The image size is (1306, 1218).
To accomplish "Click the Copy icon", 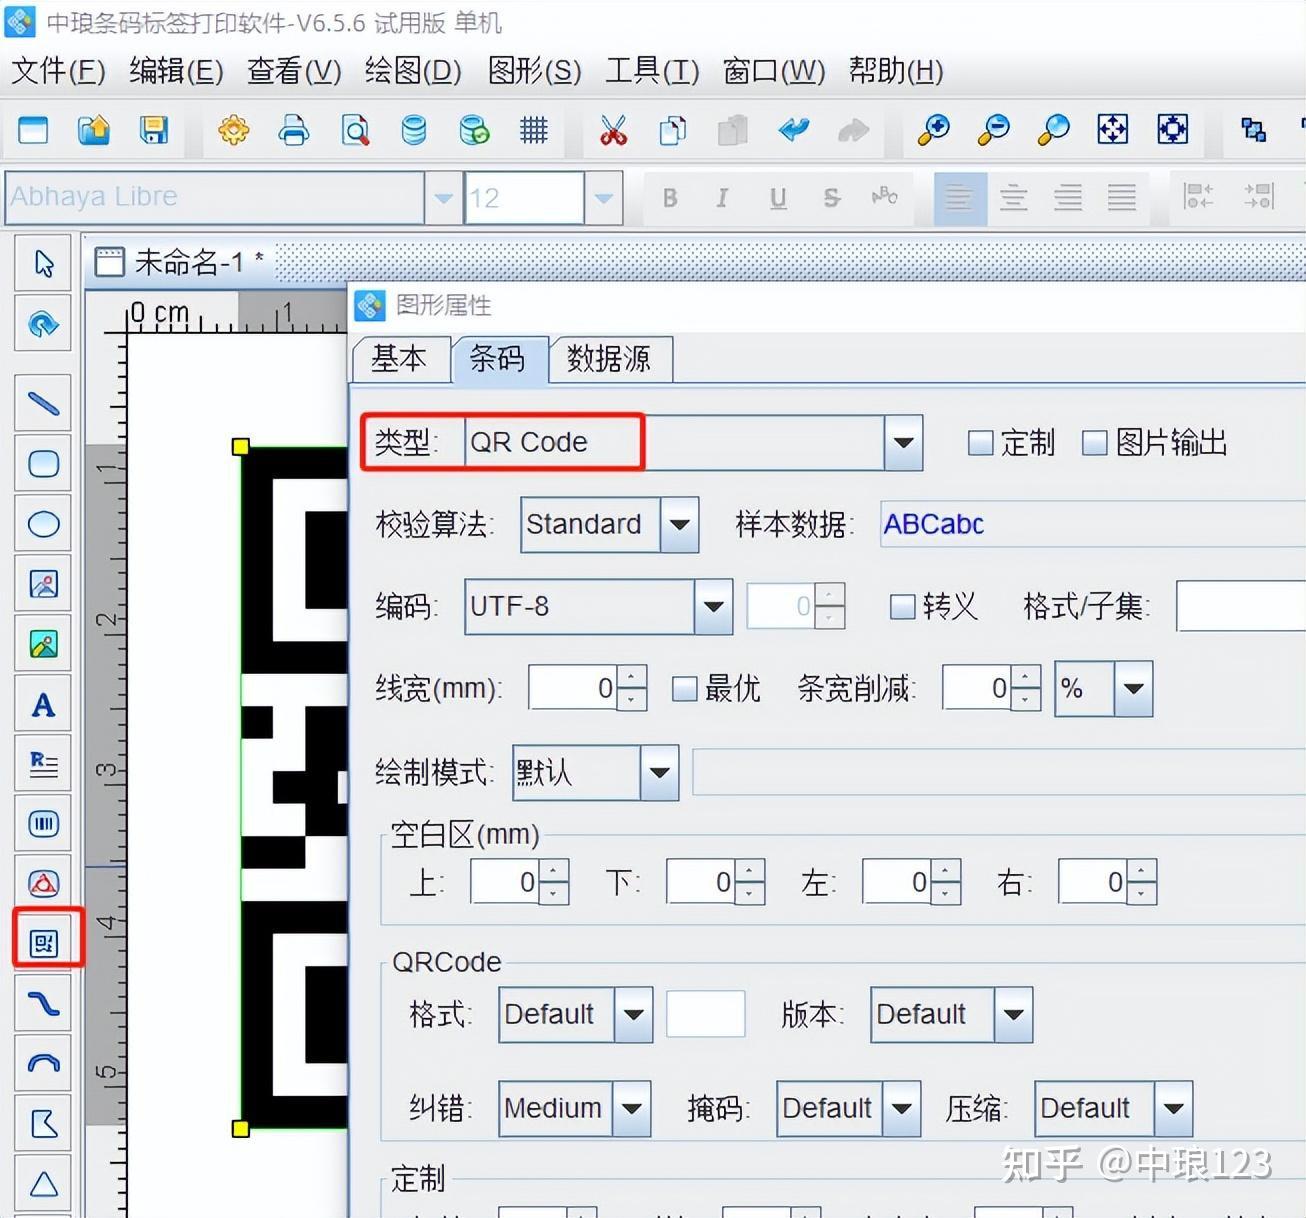I will click(673, 130).
